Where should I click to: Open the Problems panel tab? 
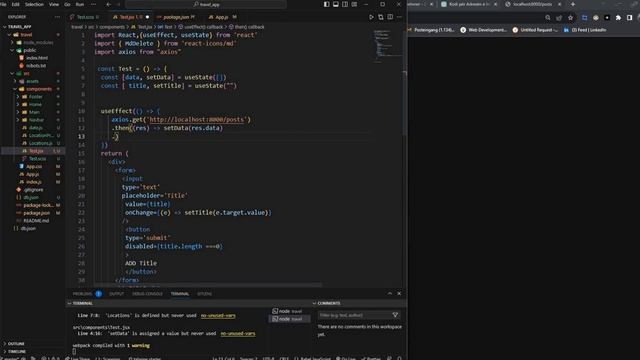pyautogui.click(x=82, y=294)
